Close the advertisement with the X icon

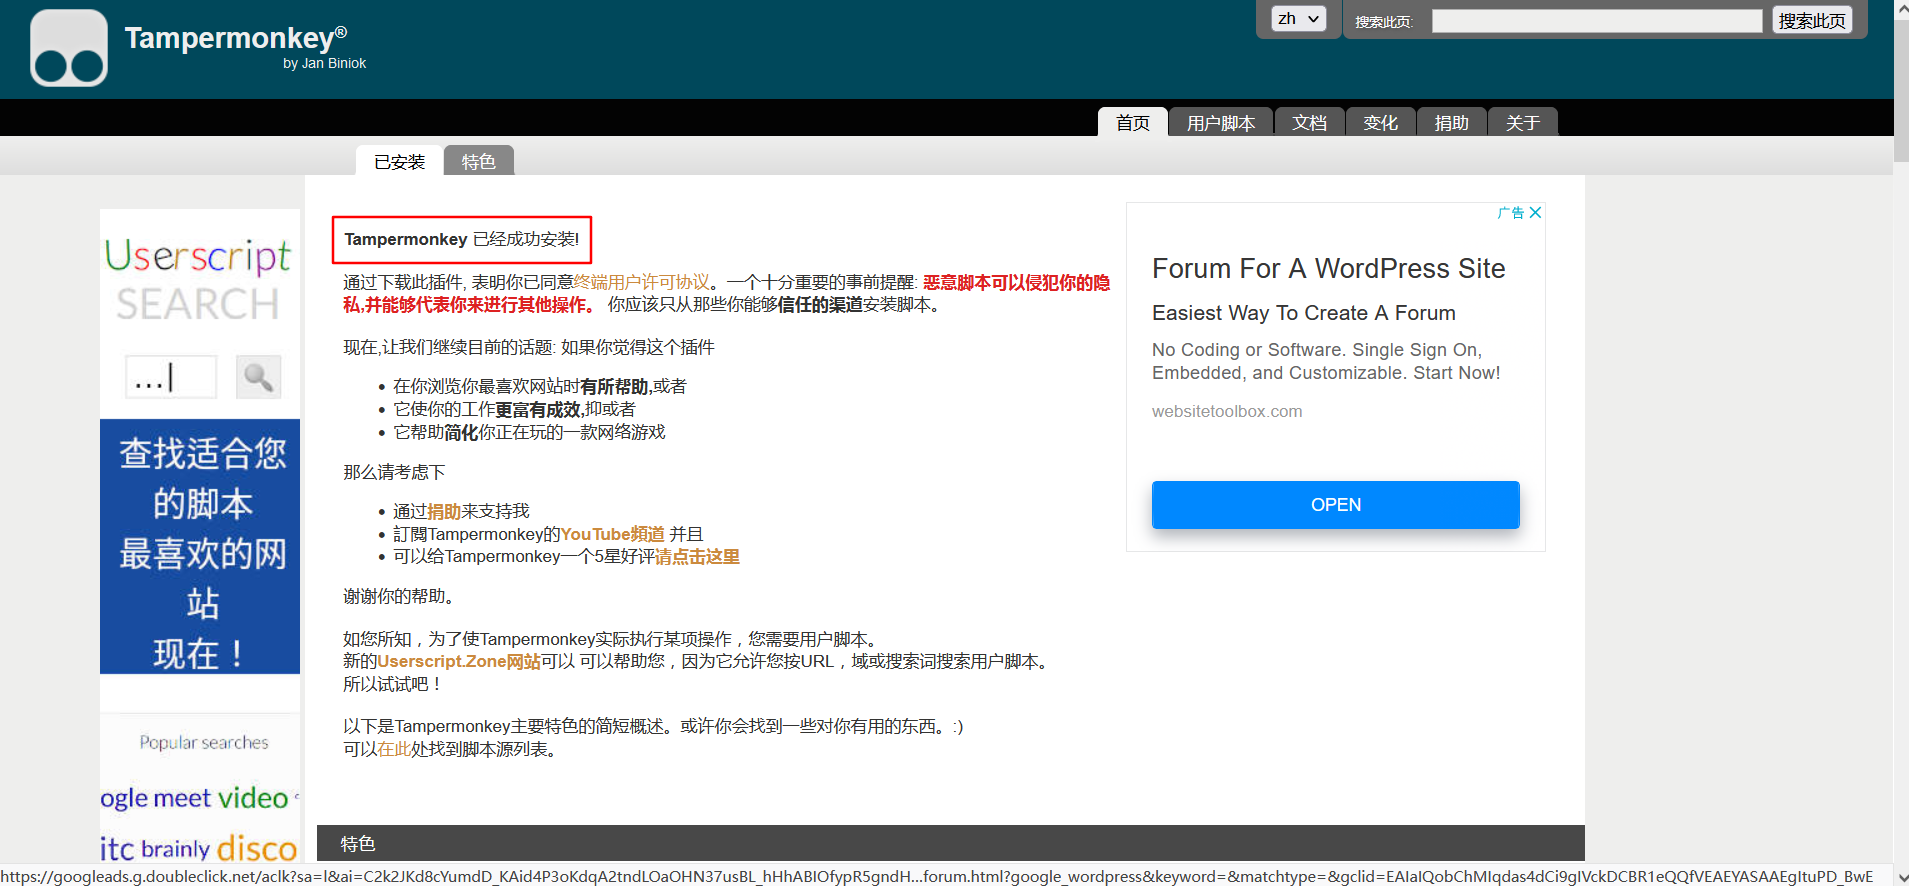[x=1535, y=212]
